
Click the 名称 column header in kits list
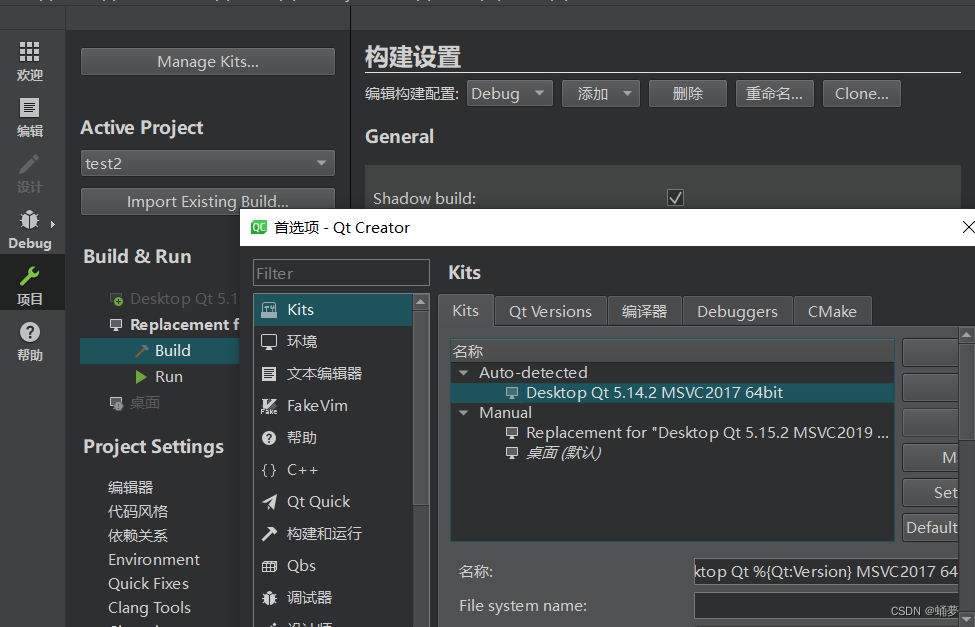point(672,351)
